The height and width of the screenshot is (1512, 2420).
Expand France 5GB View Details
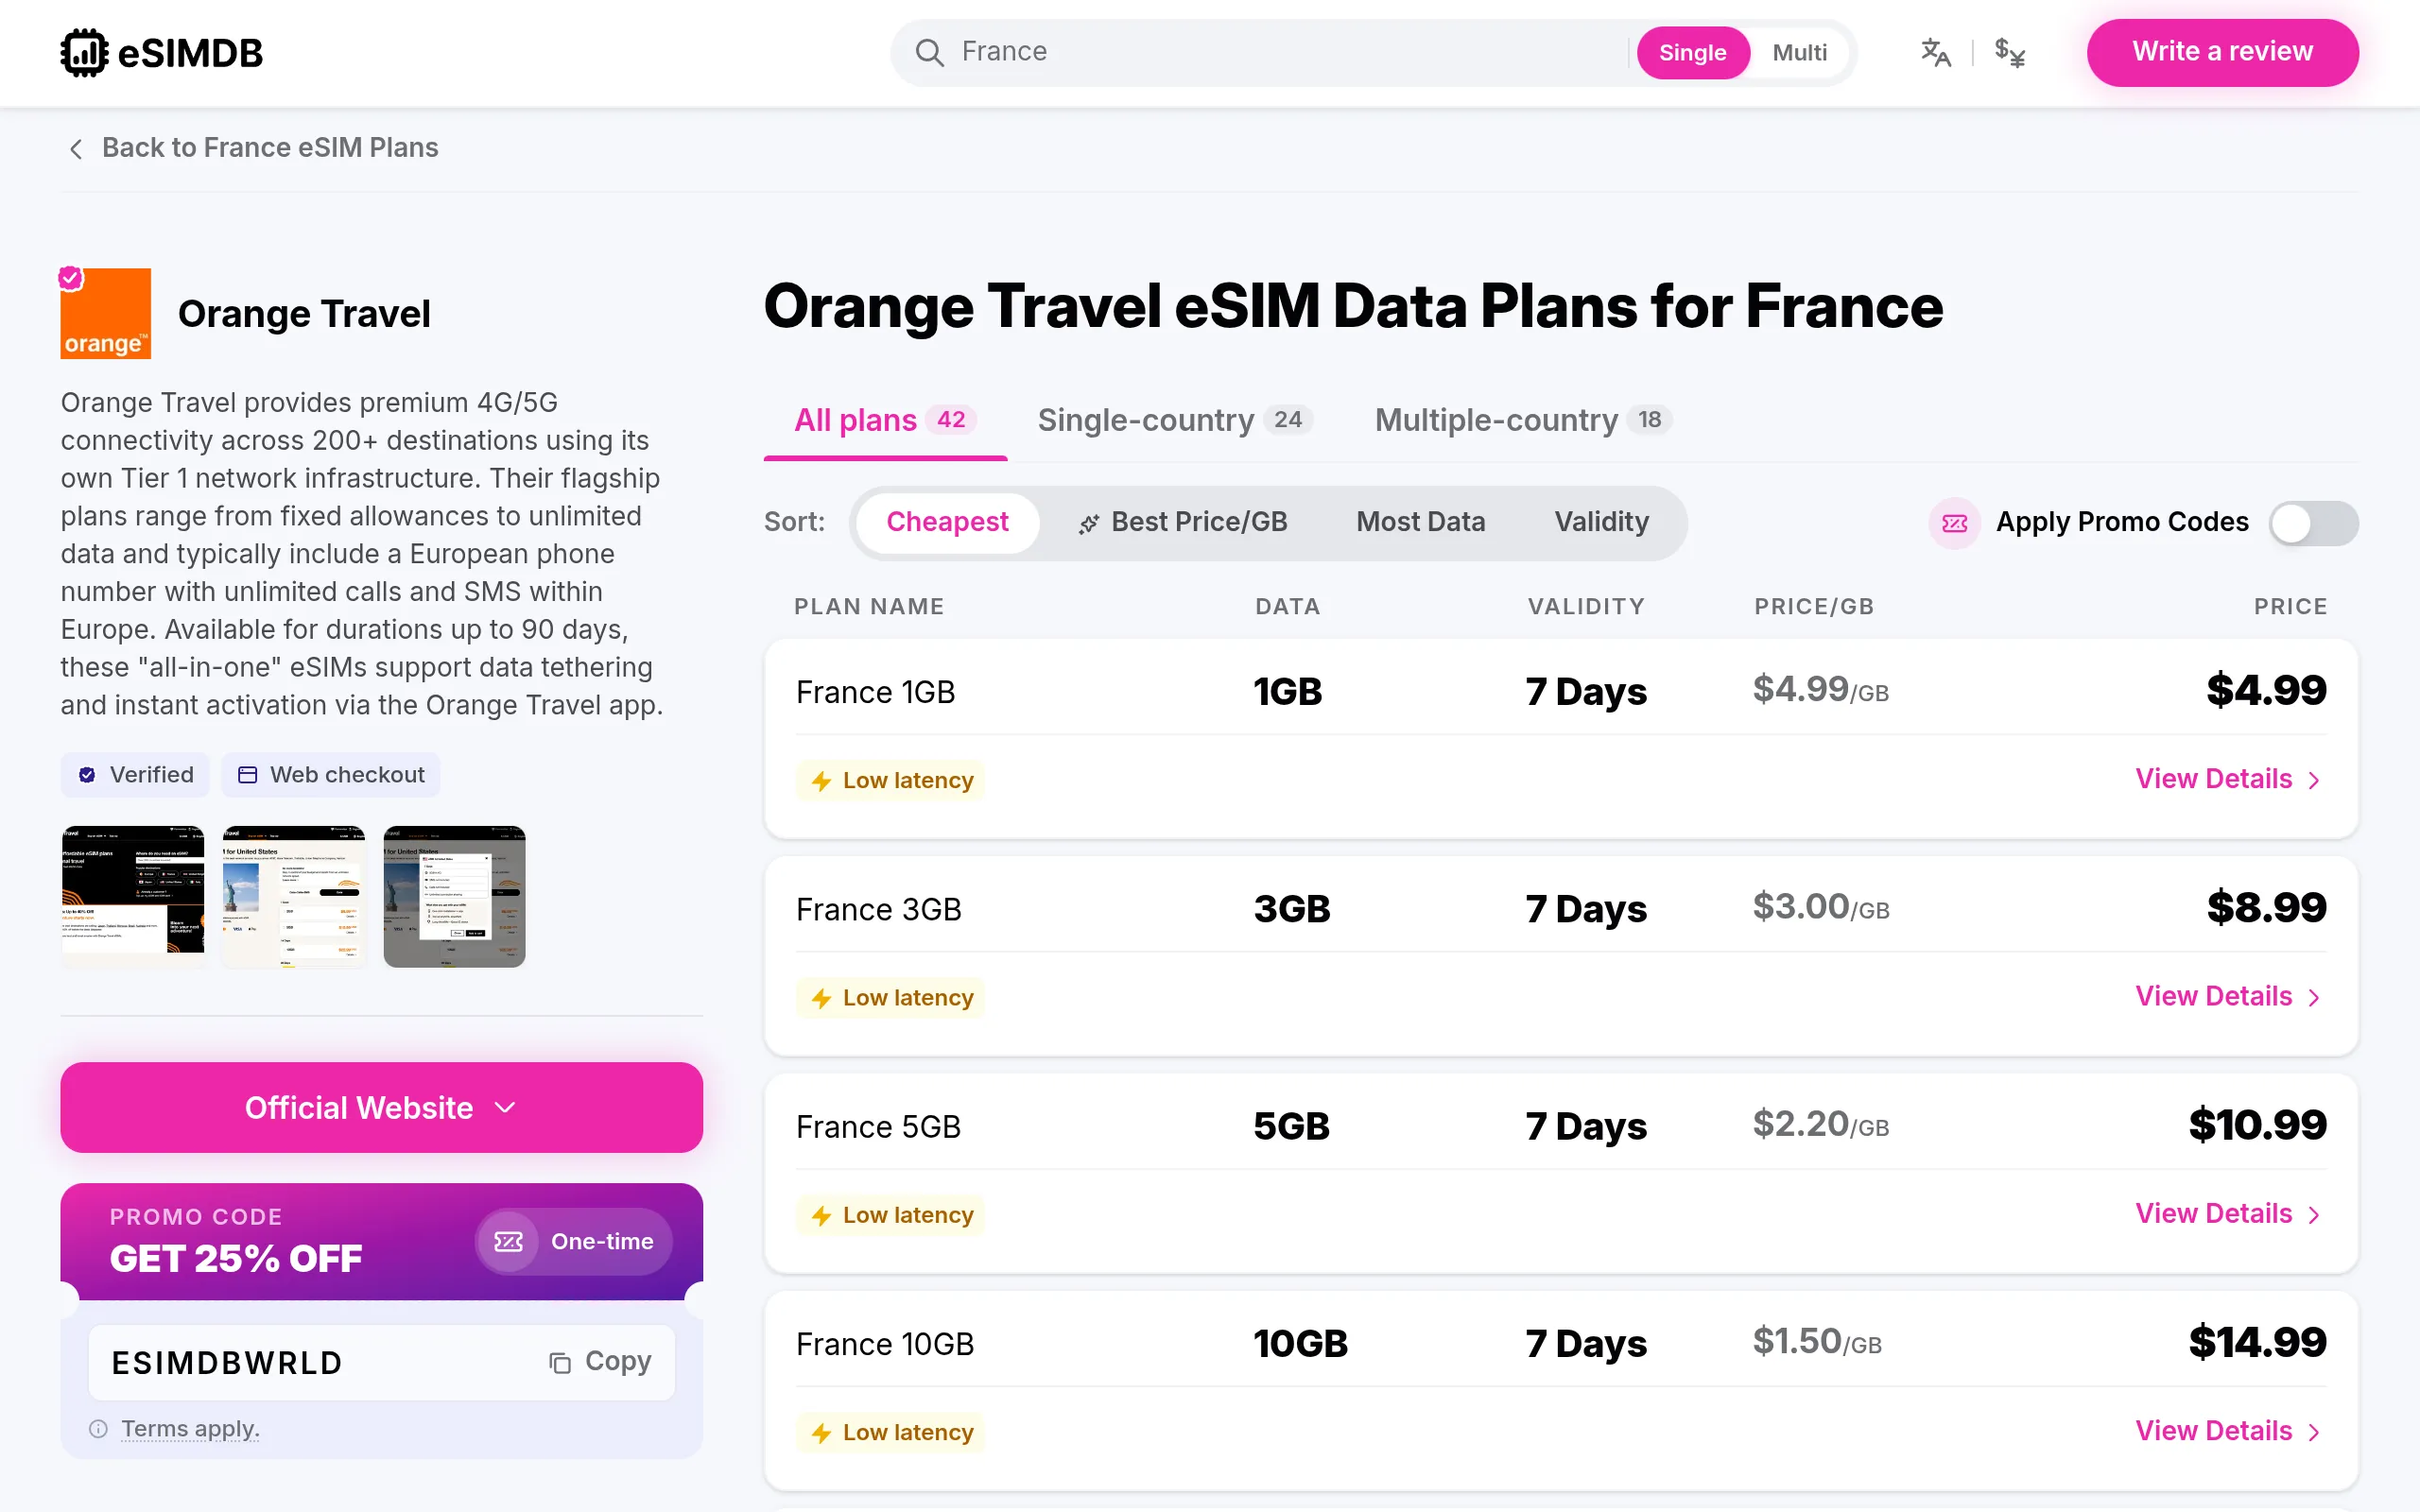coord(2228,1214)
